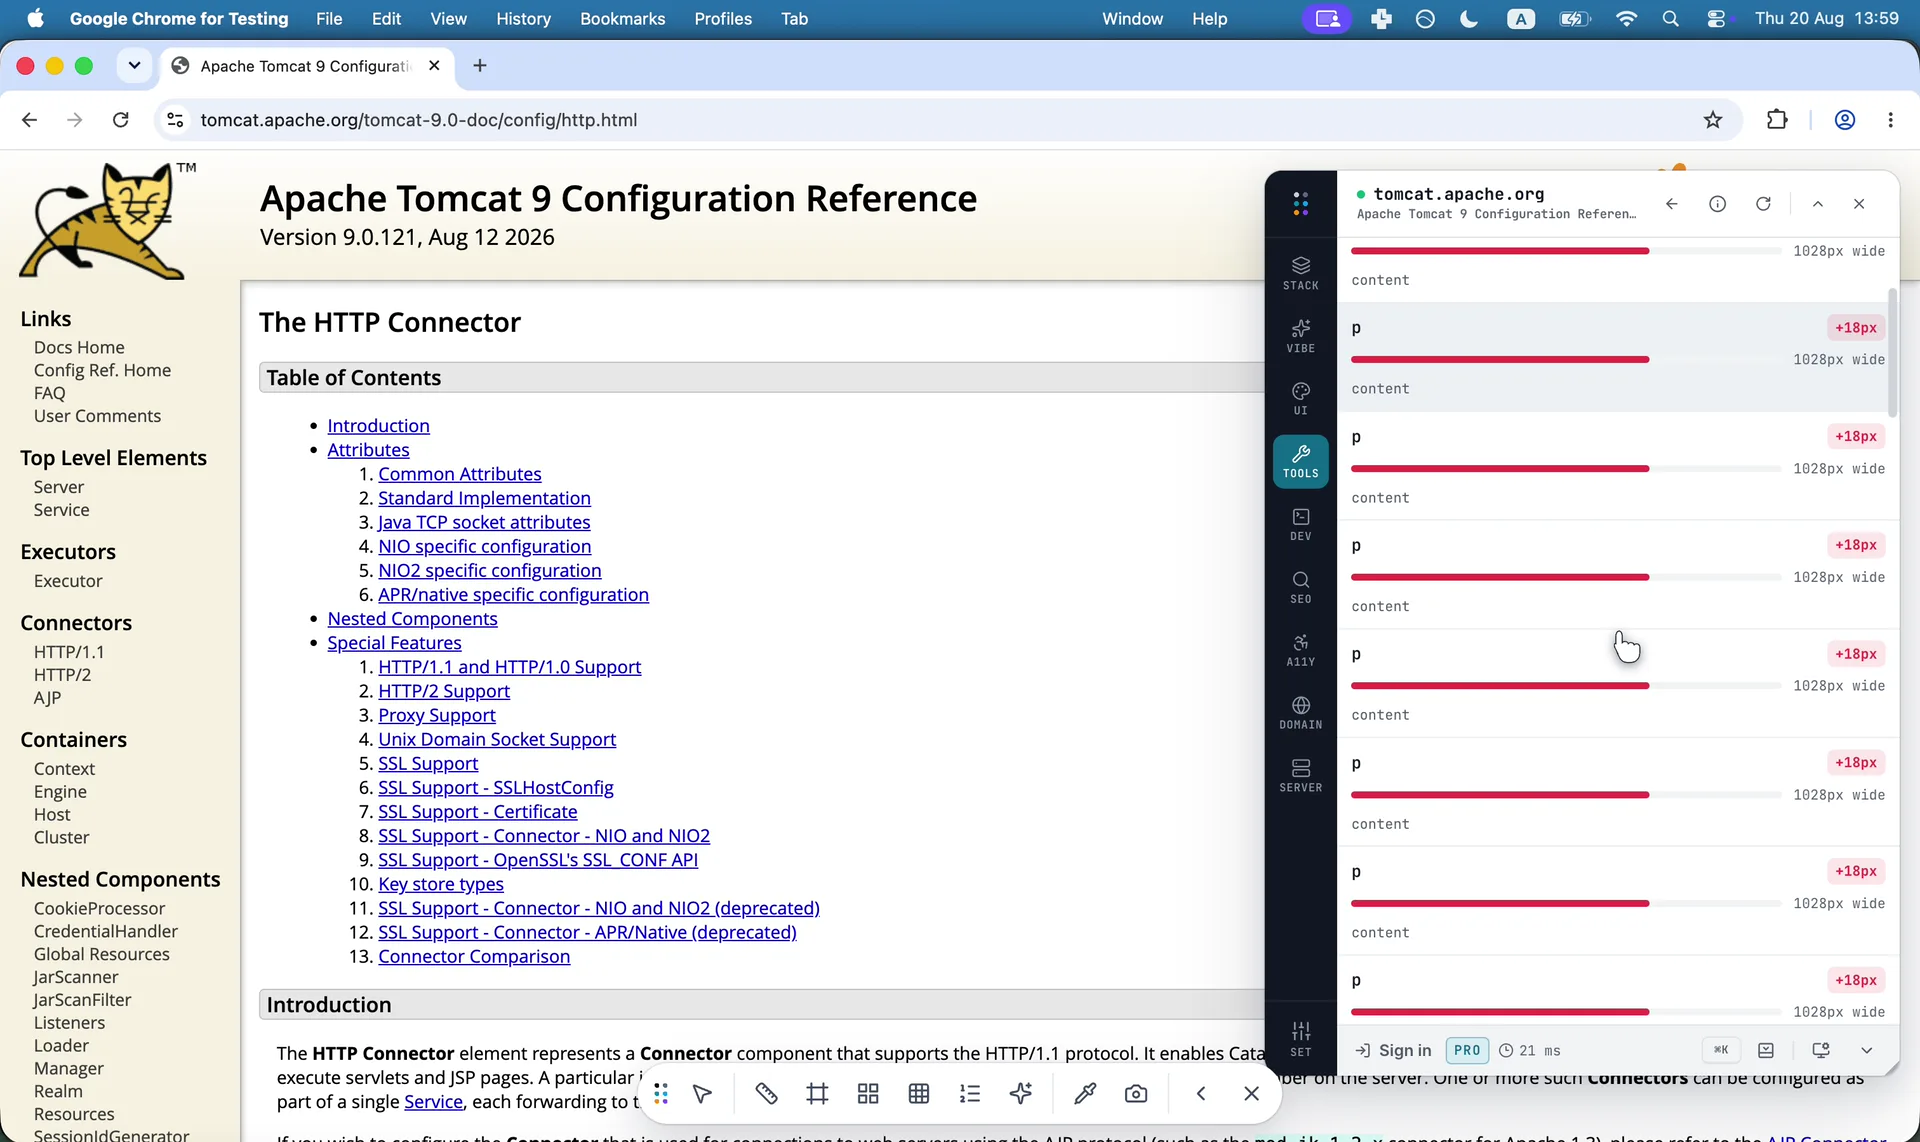Select the ruler measure tool in floating toolbar
The height and width of the screenshot is (1142, 1920).
(766, 1094)
